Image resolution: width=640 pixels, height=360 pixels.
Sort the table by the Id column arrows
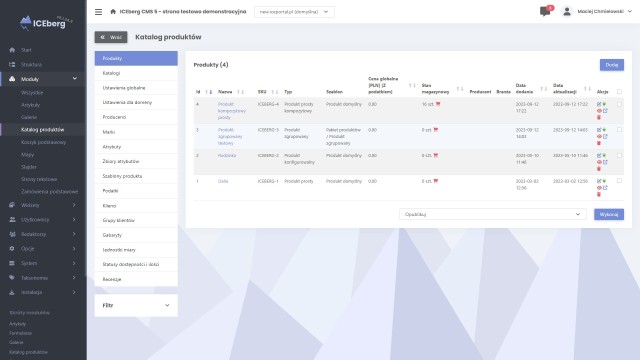point(209,92)
